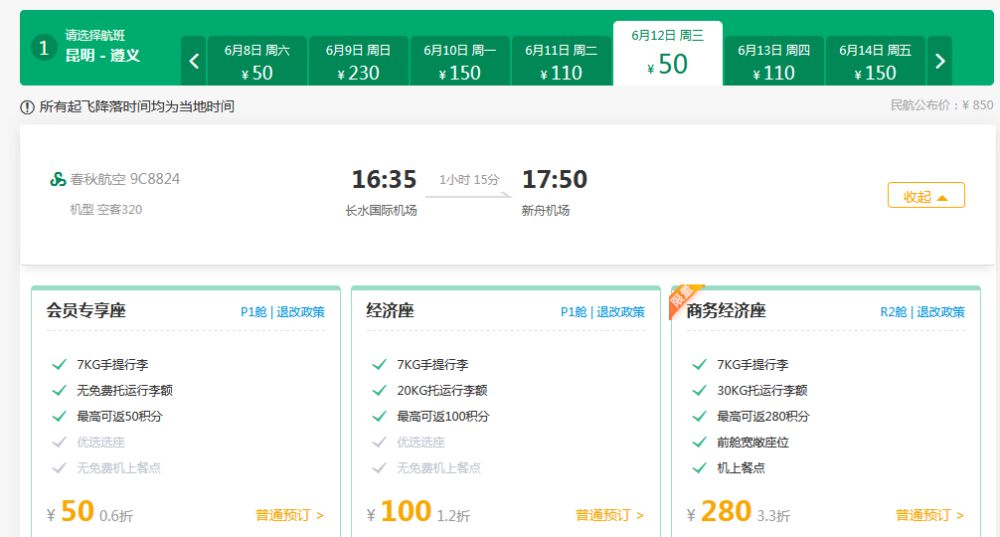Screen dimensions: 1000x537
Task: Select the 6月12日 周三 ¥50 date tab
Action: [x=668, y=54]
